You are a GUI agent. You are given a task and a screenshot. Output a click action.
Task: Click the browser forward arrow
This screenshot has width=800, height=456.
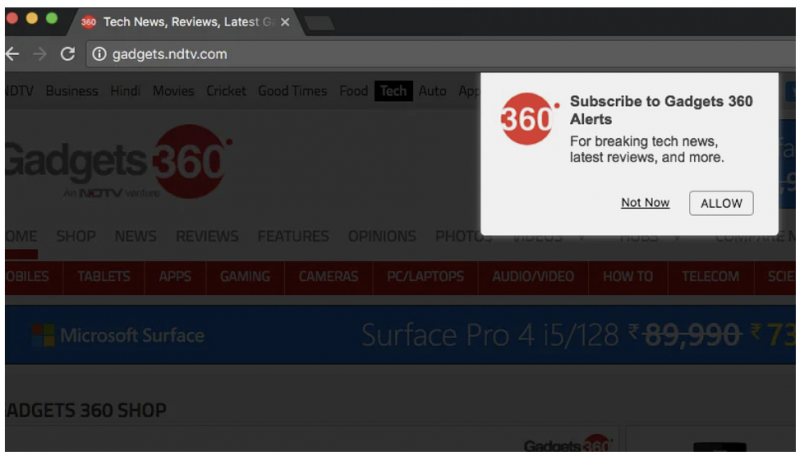click(40, 54)
